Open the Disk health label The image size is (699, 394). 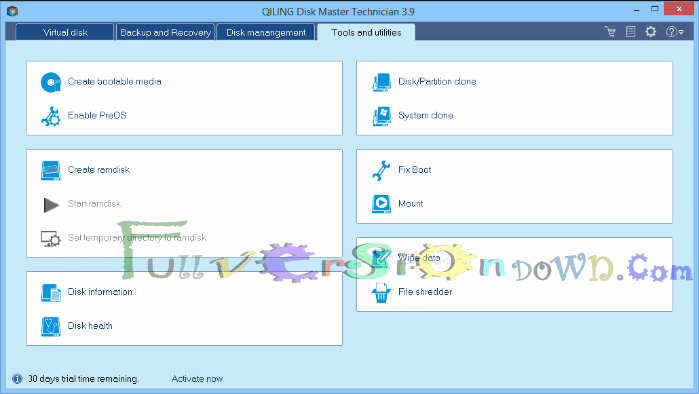click(x=90, y=326)
